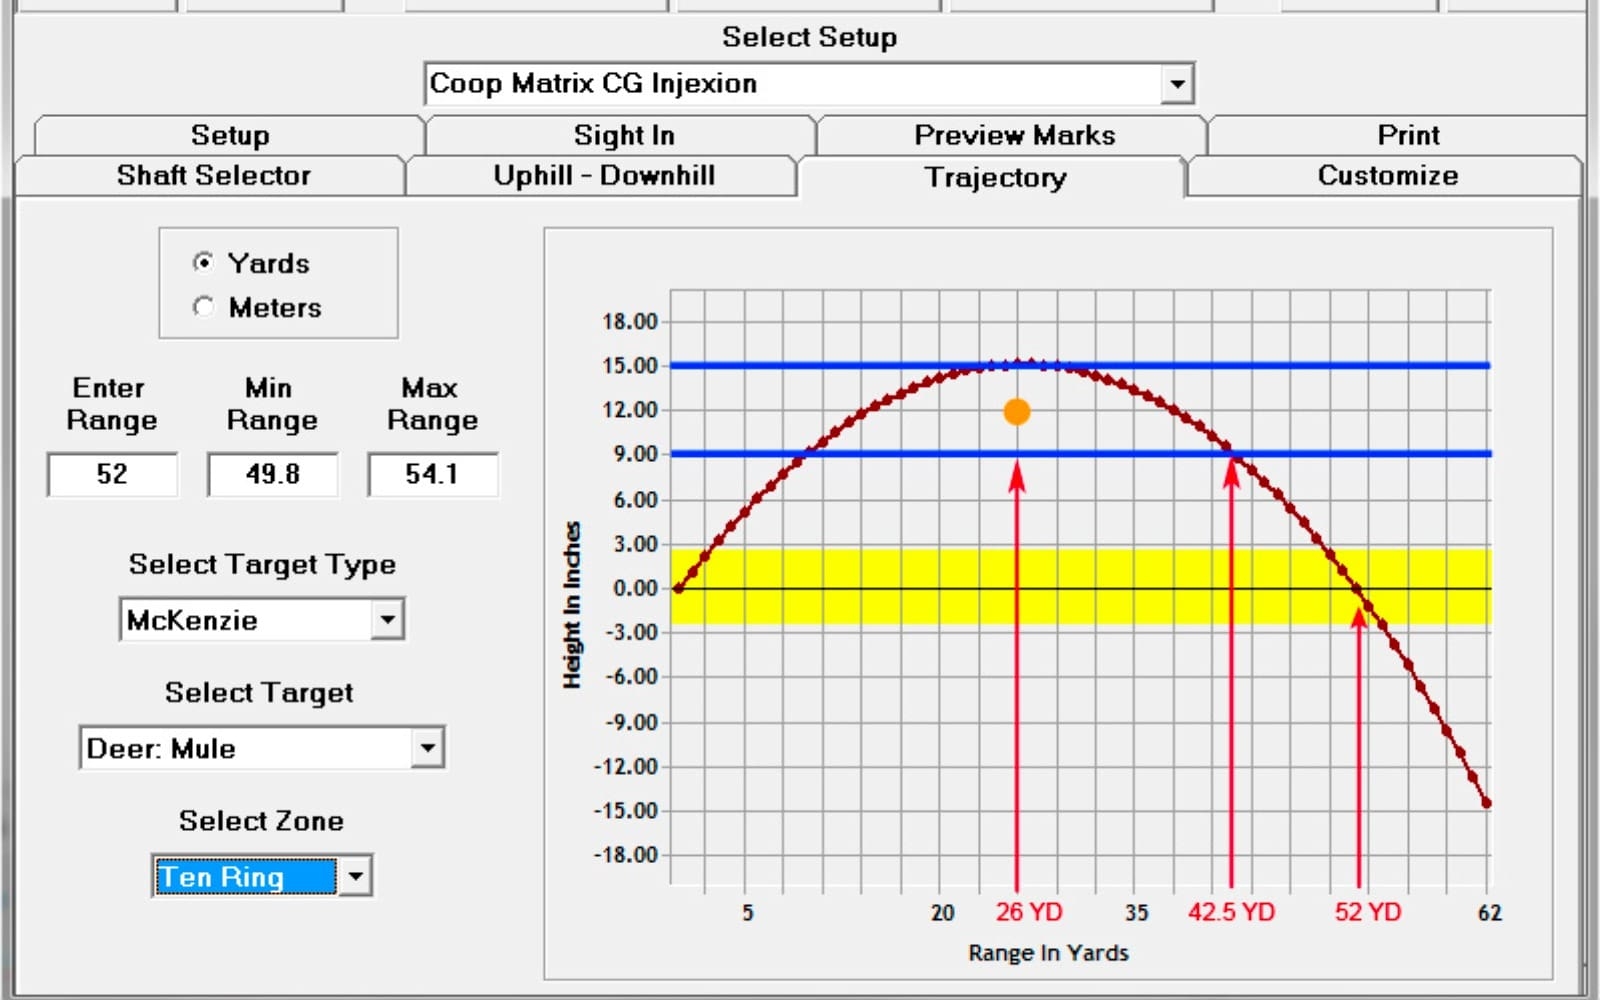The image size is (1600, 1000).
Task: Open the Uphill - Downhill tab
Action: pyautogui.click(x=604, y=176)
